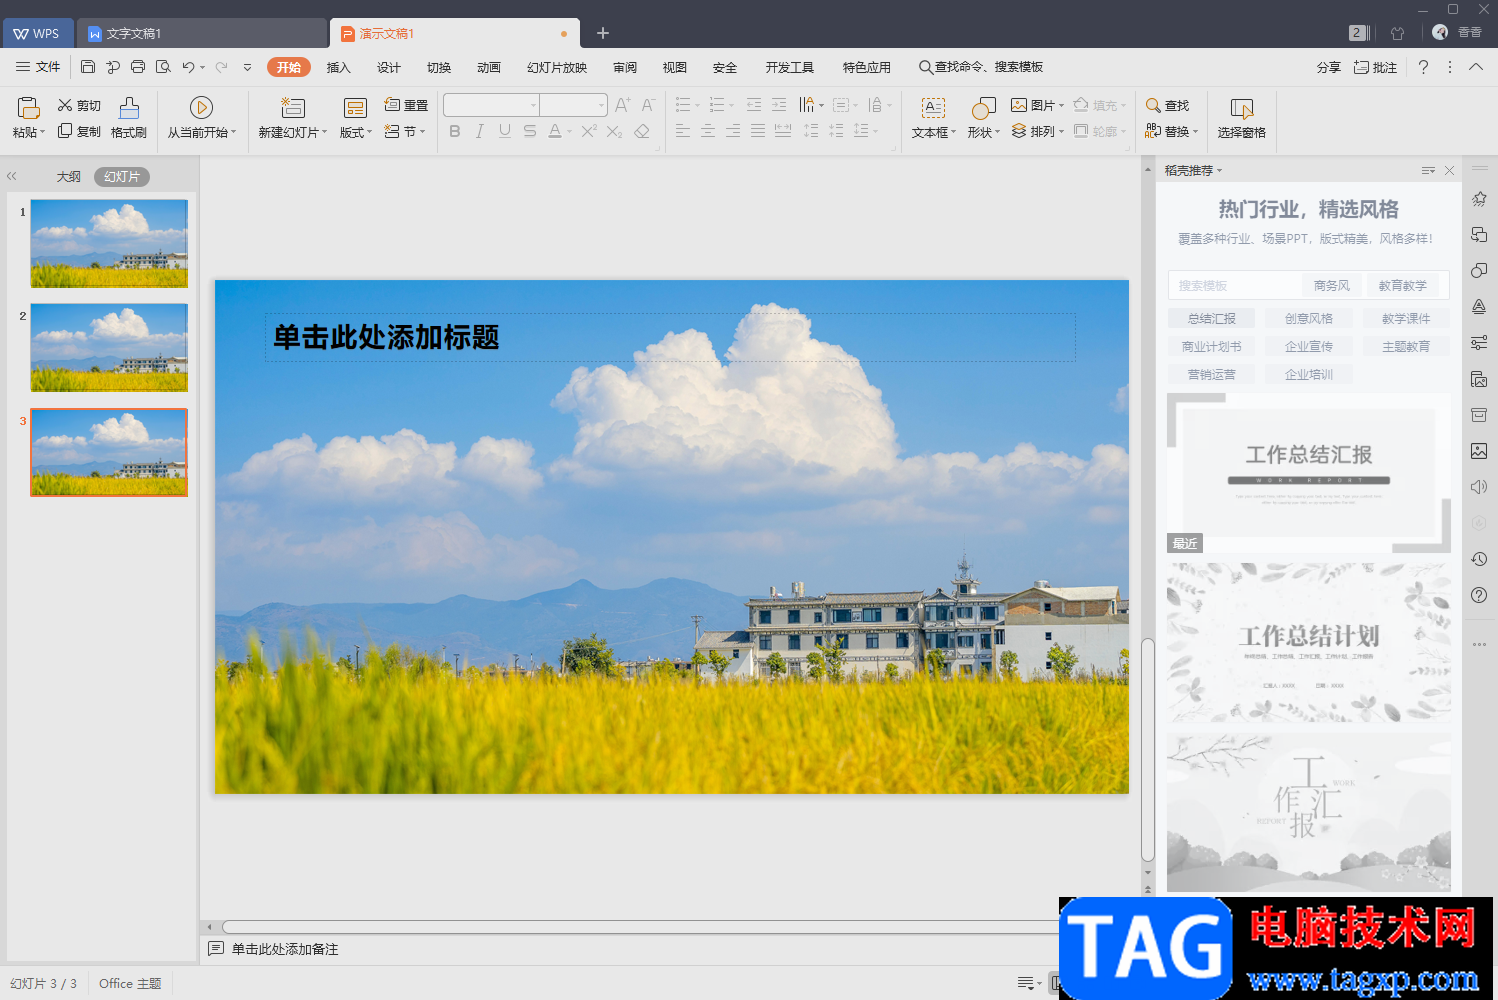Screen dimensions: 1498x1000
Task: Switch to the 设计 Design tab
Action: (x=389, y=67)
